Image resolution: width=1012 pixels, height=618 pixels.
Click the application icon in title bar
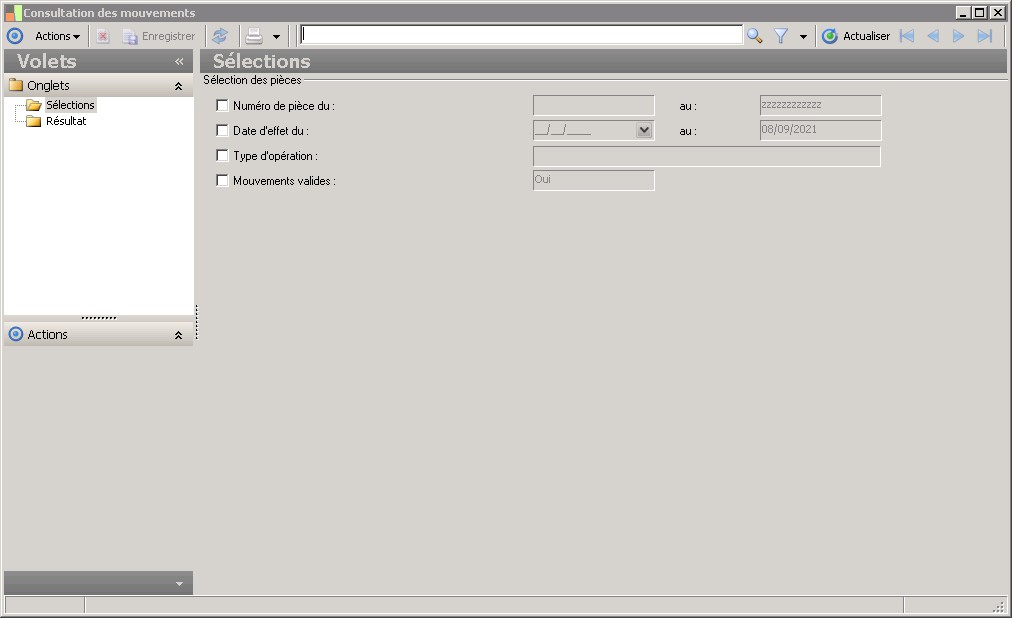click(x=13, y=13)
